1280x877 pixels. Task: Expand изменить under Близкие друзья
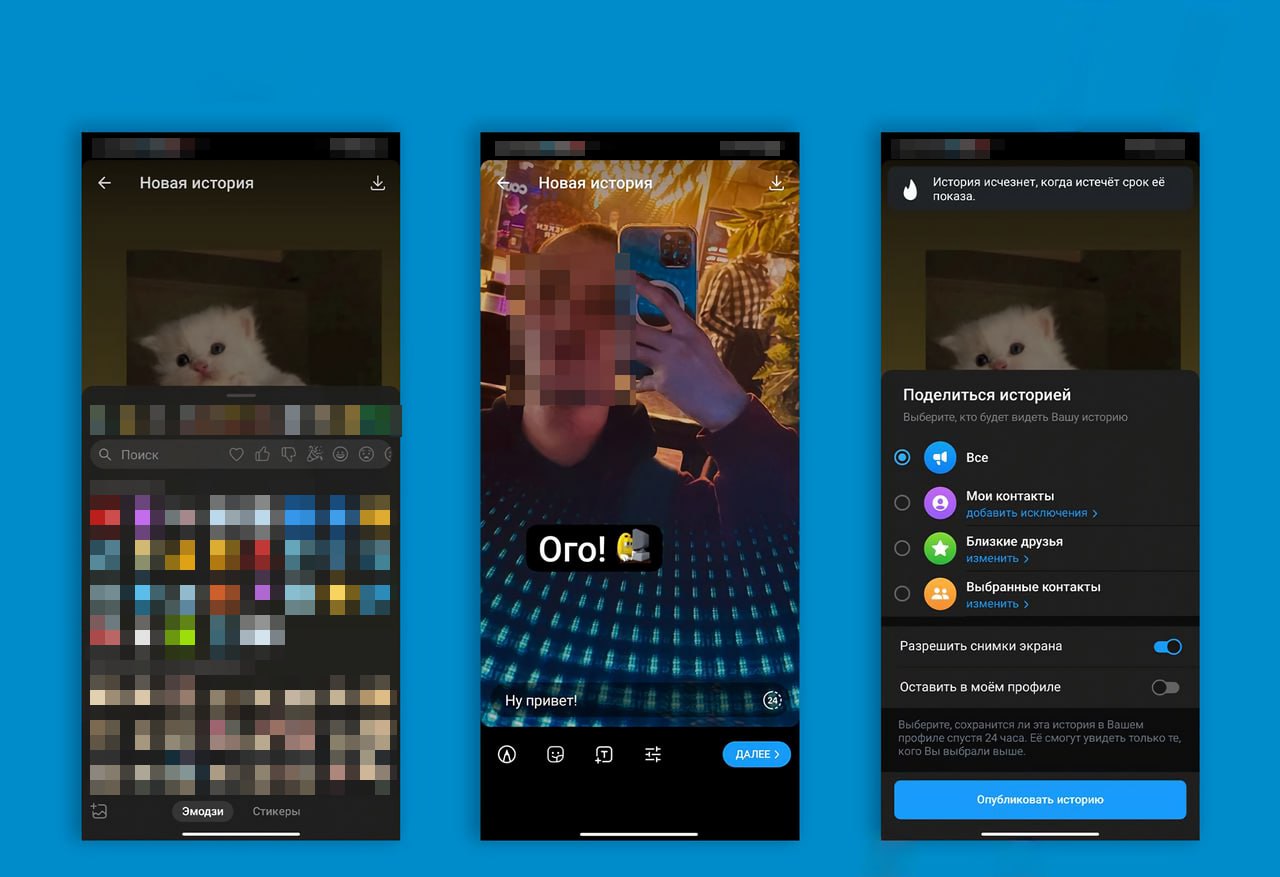[997, 558]
